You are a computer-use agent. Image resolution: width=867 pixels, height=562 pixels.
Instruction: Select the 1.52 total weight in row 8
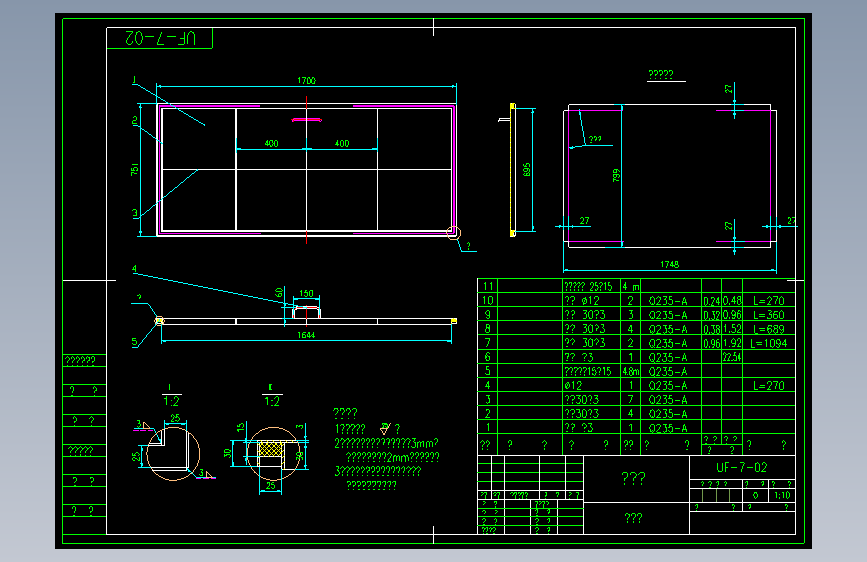(x=732, y=329)
